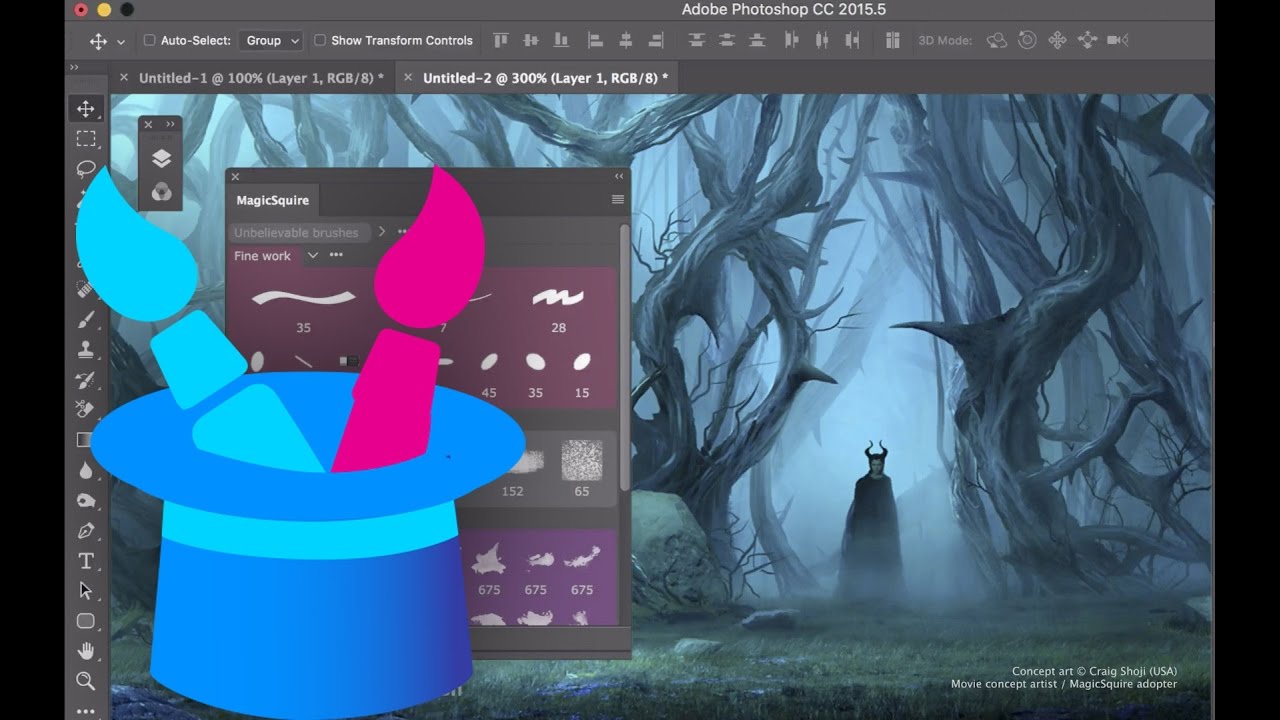Open Layers from the collapsed panel icon

click(161, 159)
